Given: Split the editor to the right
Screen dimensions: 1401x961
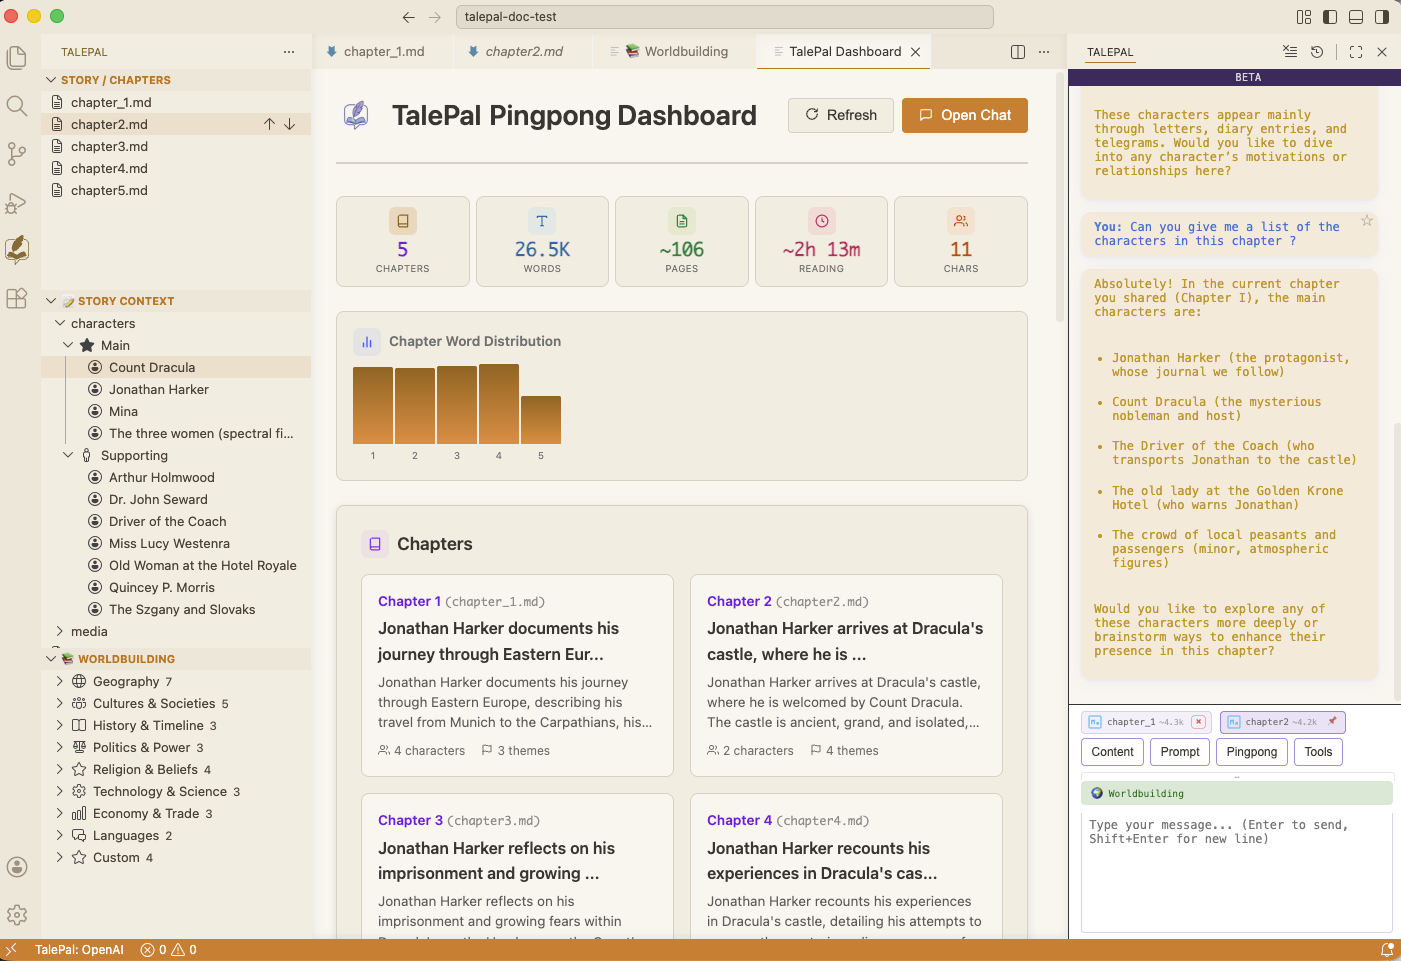Looking at the screenshot, I should pyautogui.click(x=1018, y=52).
